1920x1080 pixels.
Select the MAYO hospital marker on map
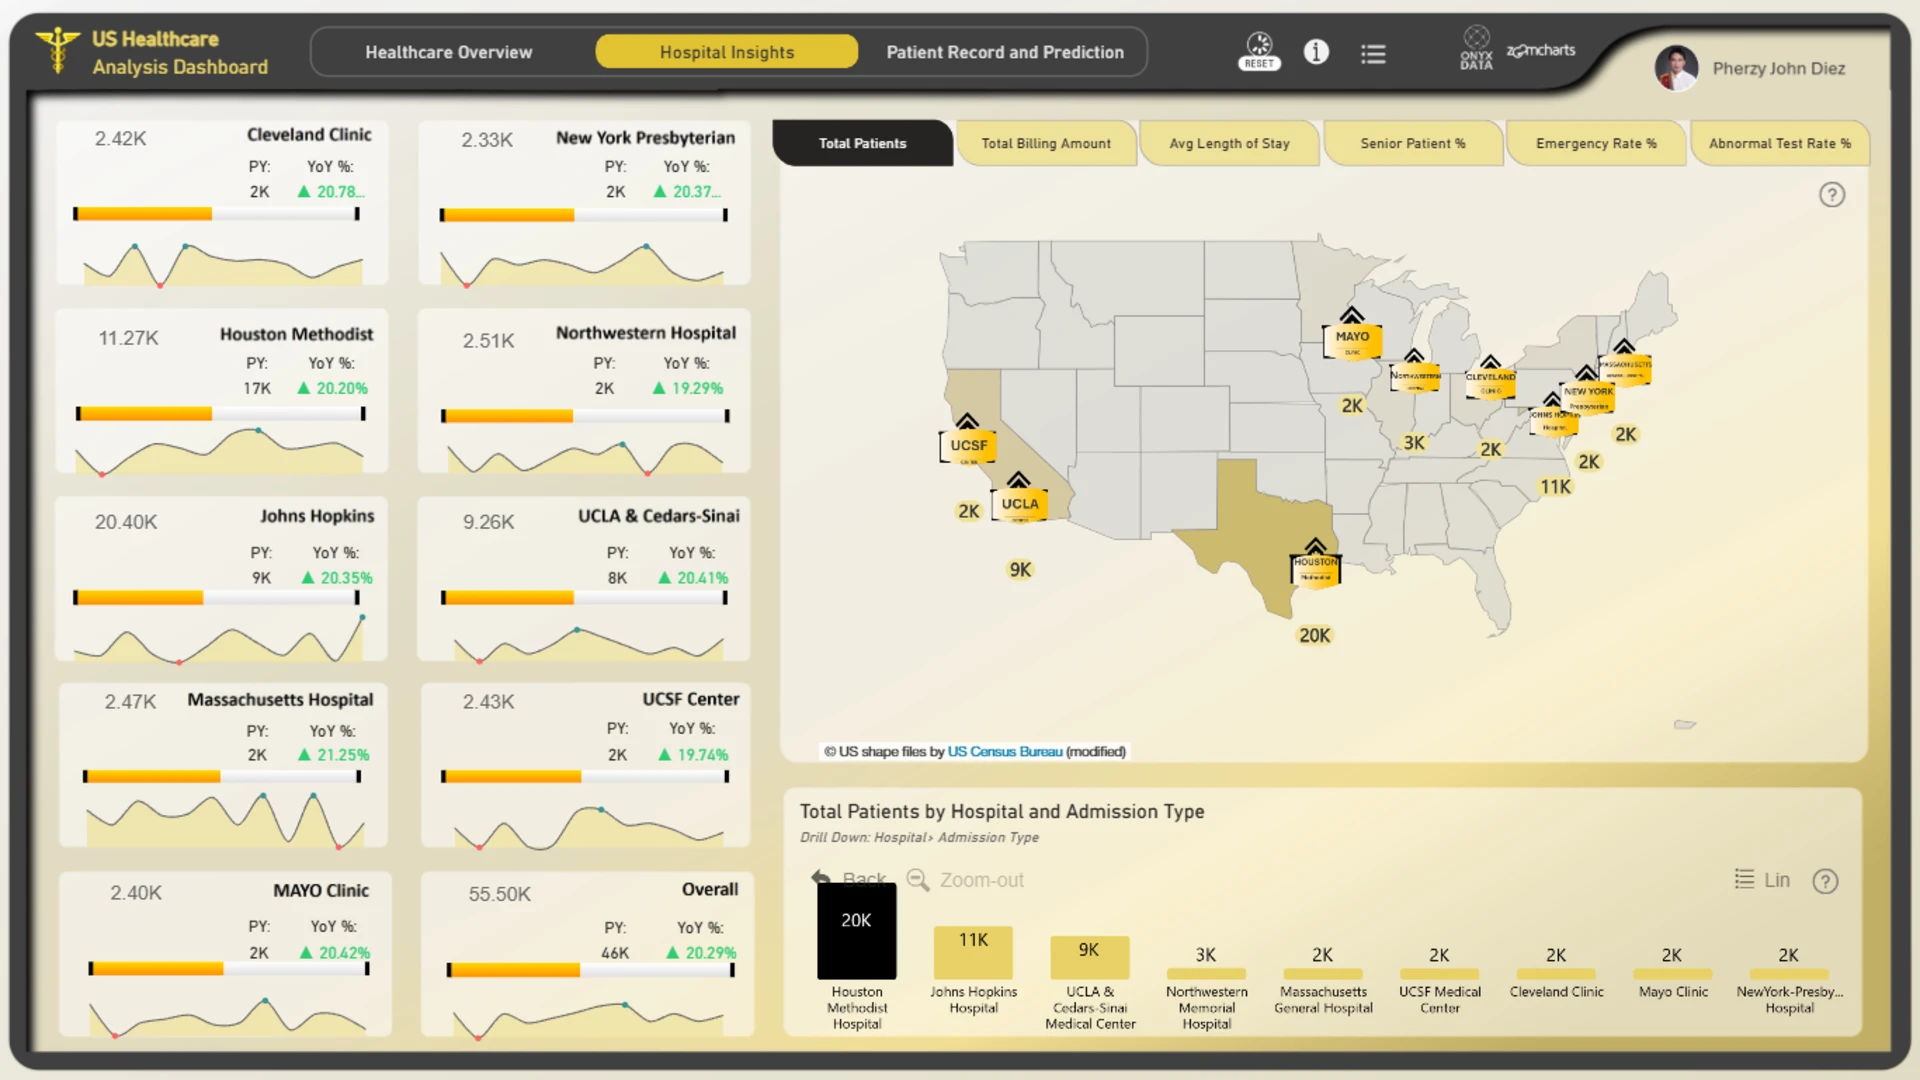click(1352, 335)
